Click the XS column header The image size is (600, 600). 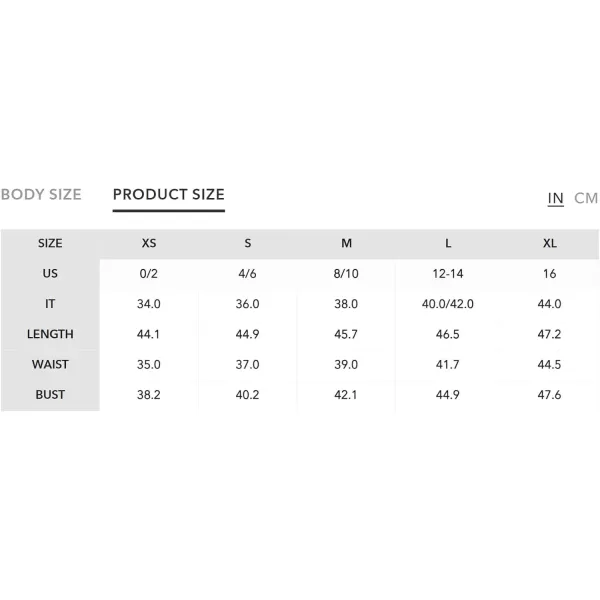[149, 243]
